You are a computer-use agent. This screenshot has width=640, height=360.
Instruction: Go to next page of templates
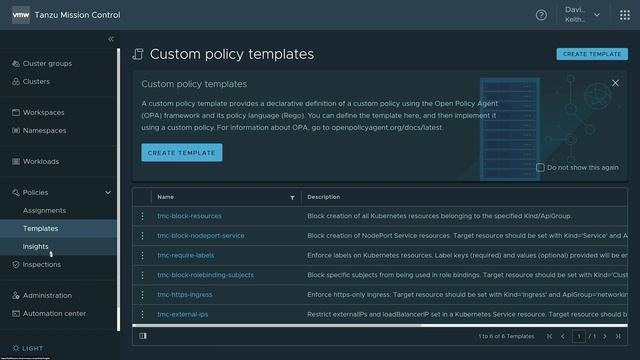point(605,336)
